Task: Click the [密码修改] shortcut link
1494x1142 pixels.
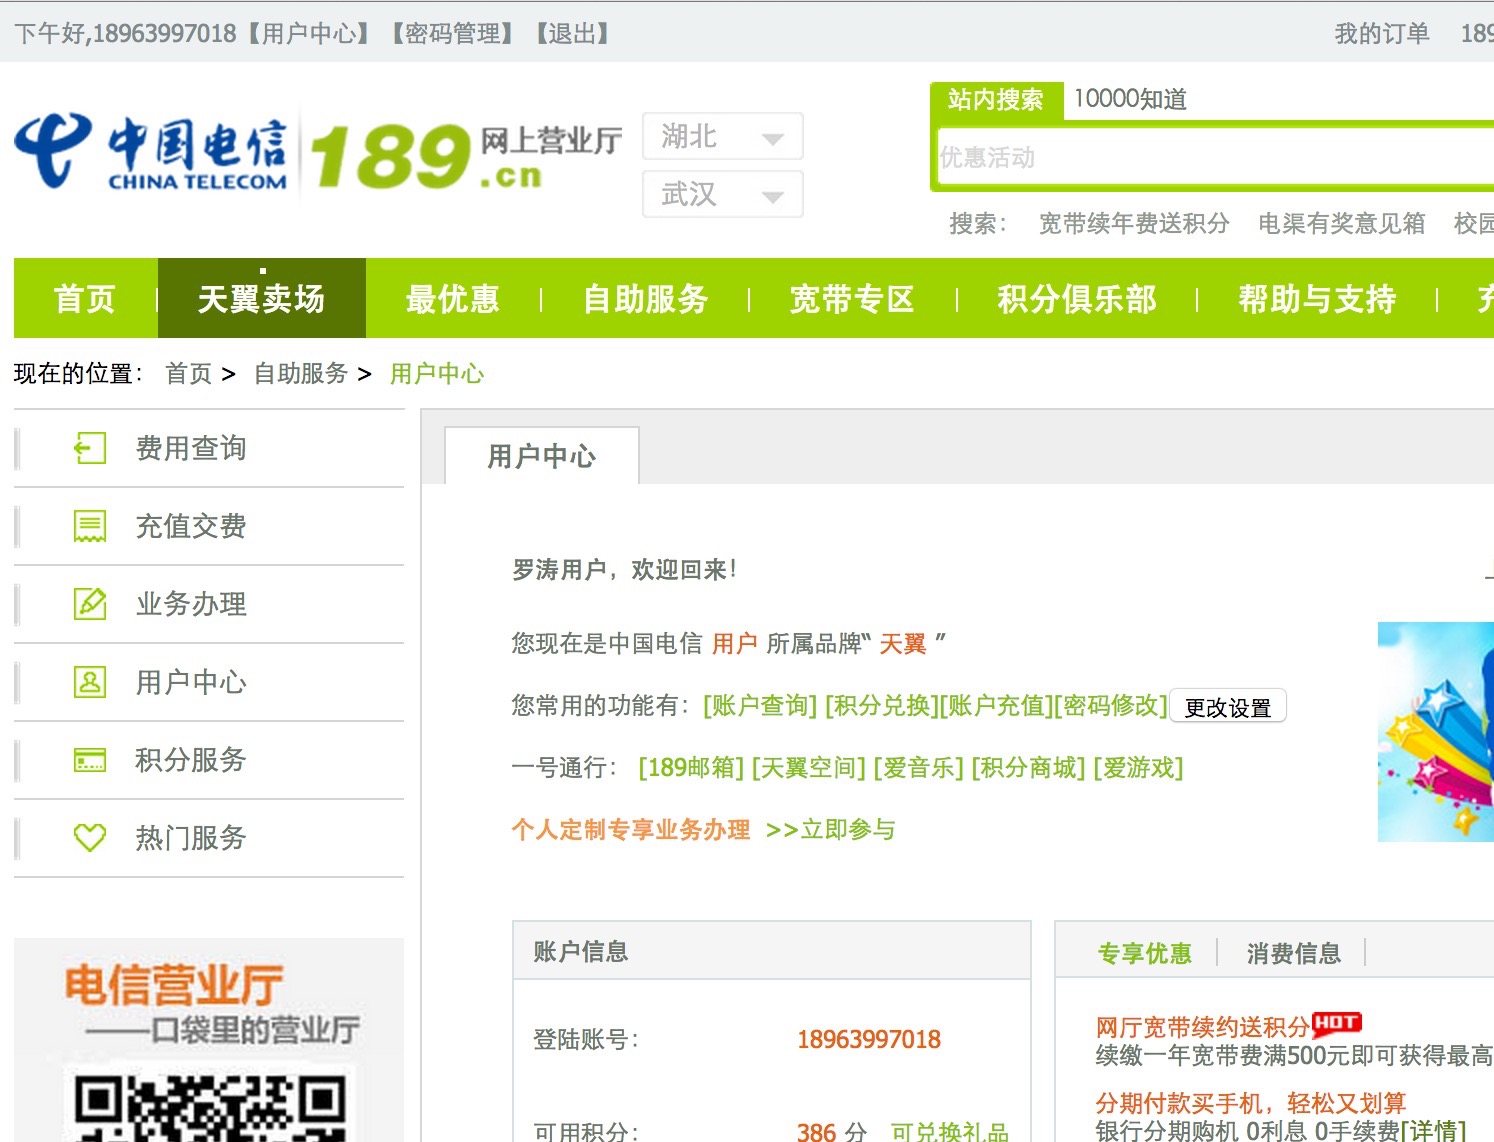Action: point(1111,706)
